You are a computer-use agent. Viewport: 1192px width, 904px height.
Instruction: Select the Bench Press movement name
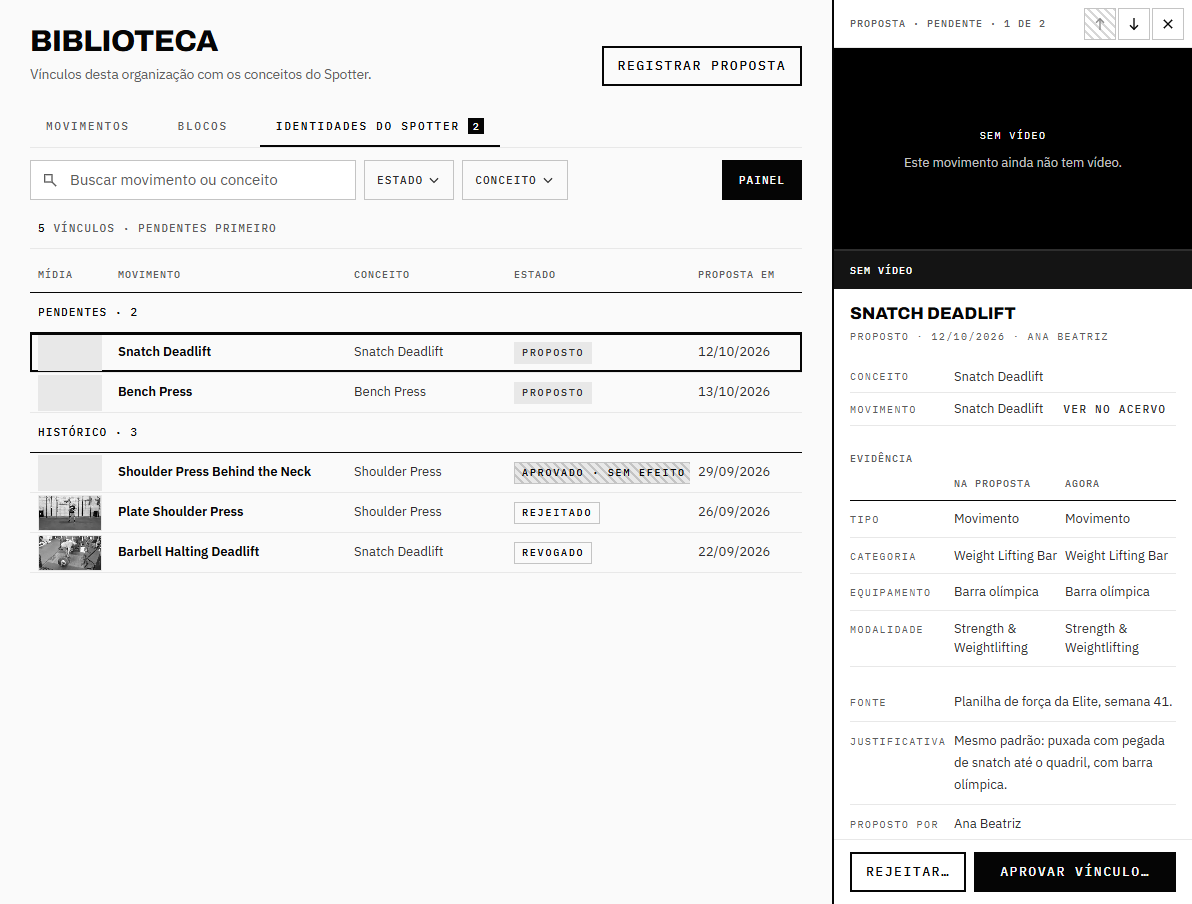tap(155, 392)
